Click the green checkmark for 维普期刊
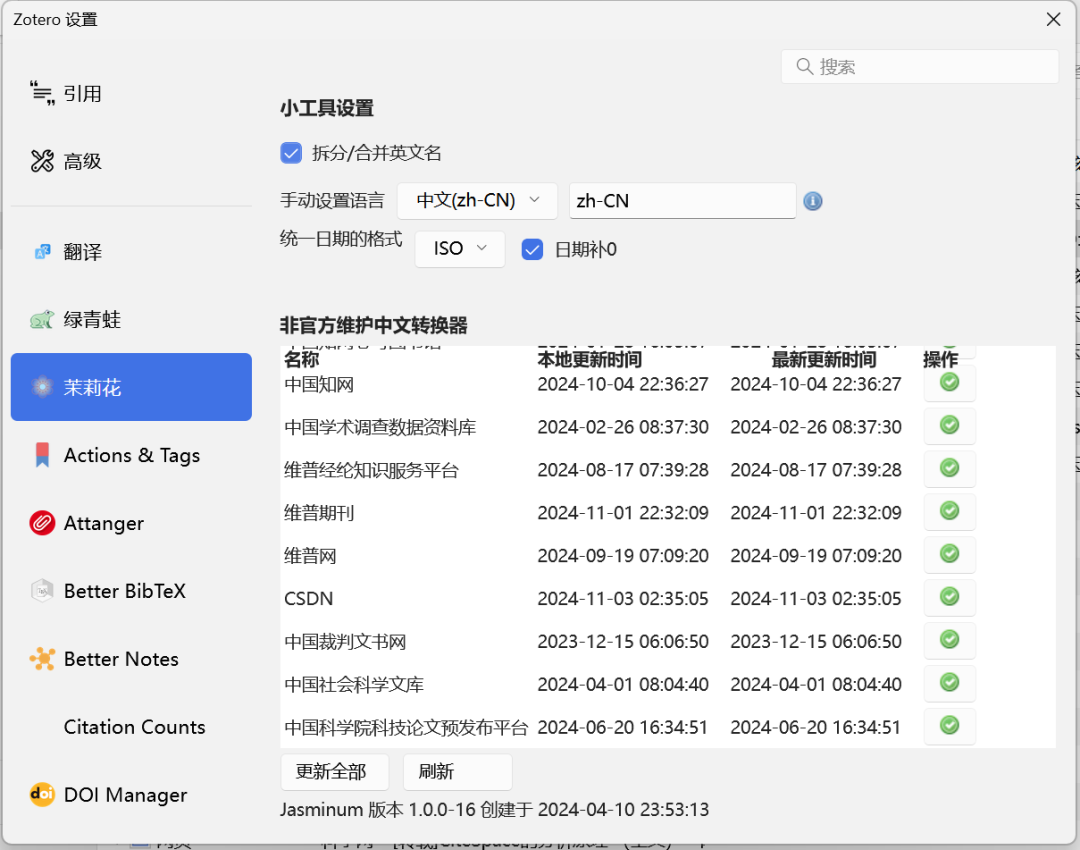 point(949,511)
